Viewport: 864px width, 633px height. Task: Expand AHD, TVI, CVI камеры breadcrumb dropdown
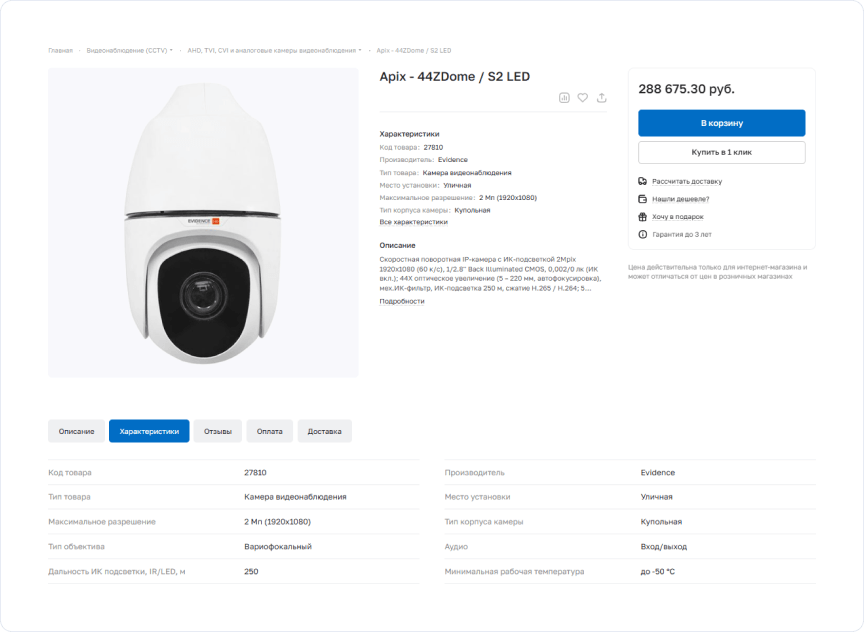click(360, 50)
